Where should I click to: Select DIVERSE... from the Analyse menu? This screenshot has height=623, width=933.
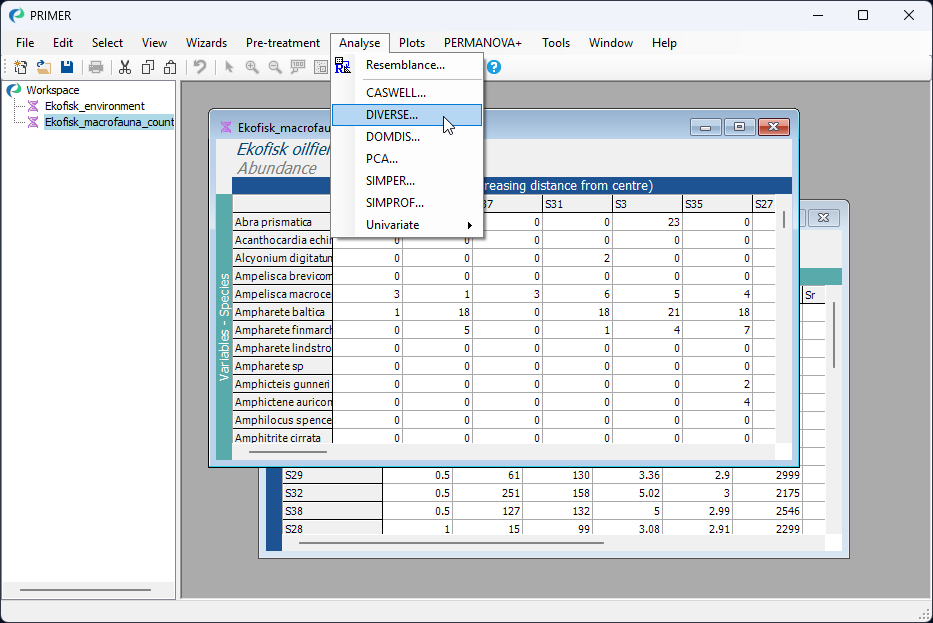pos(392,115)
